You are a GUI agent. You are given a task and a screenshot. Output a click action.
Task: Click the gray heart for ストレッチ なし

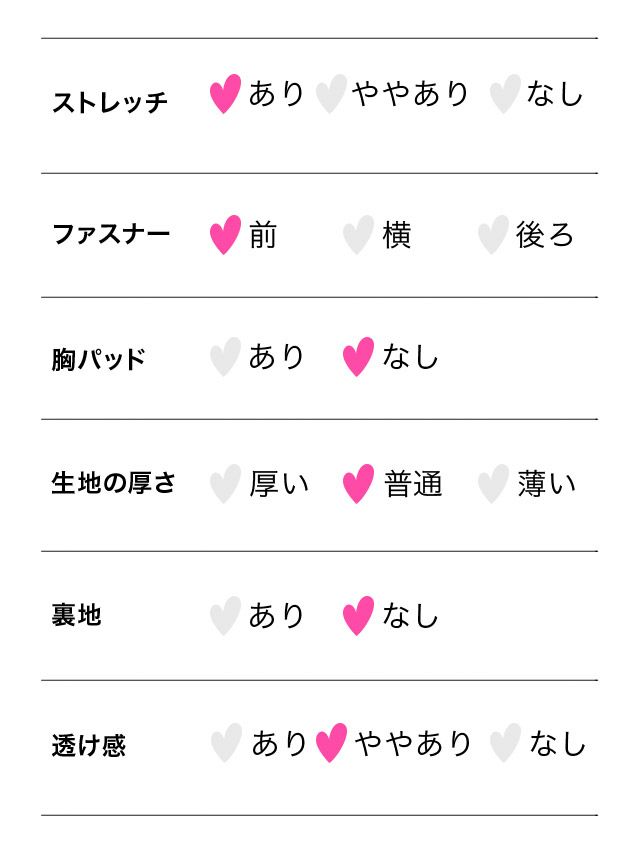pos(504,94)
